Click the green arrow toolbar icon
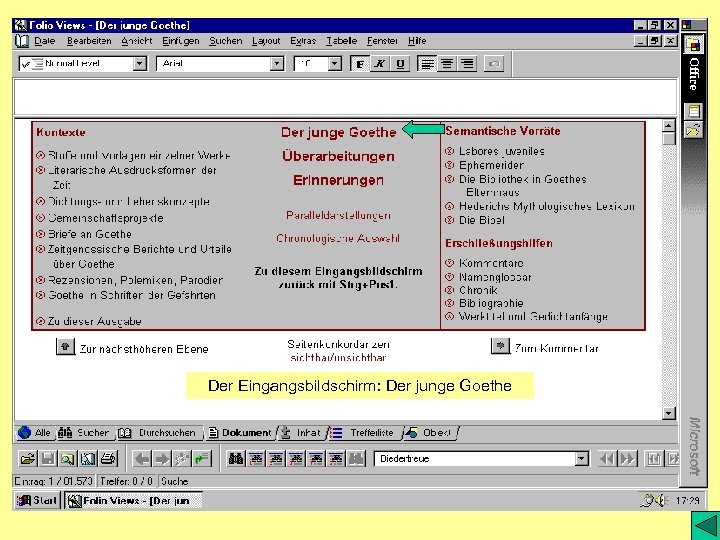Image resolution: width=720 pixels, height=540 pixels. coord(202,459)
